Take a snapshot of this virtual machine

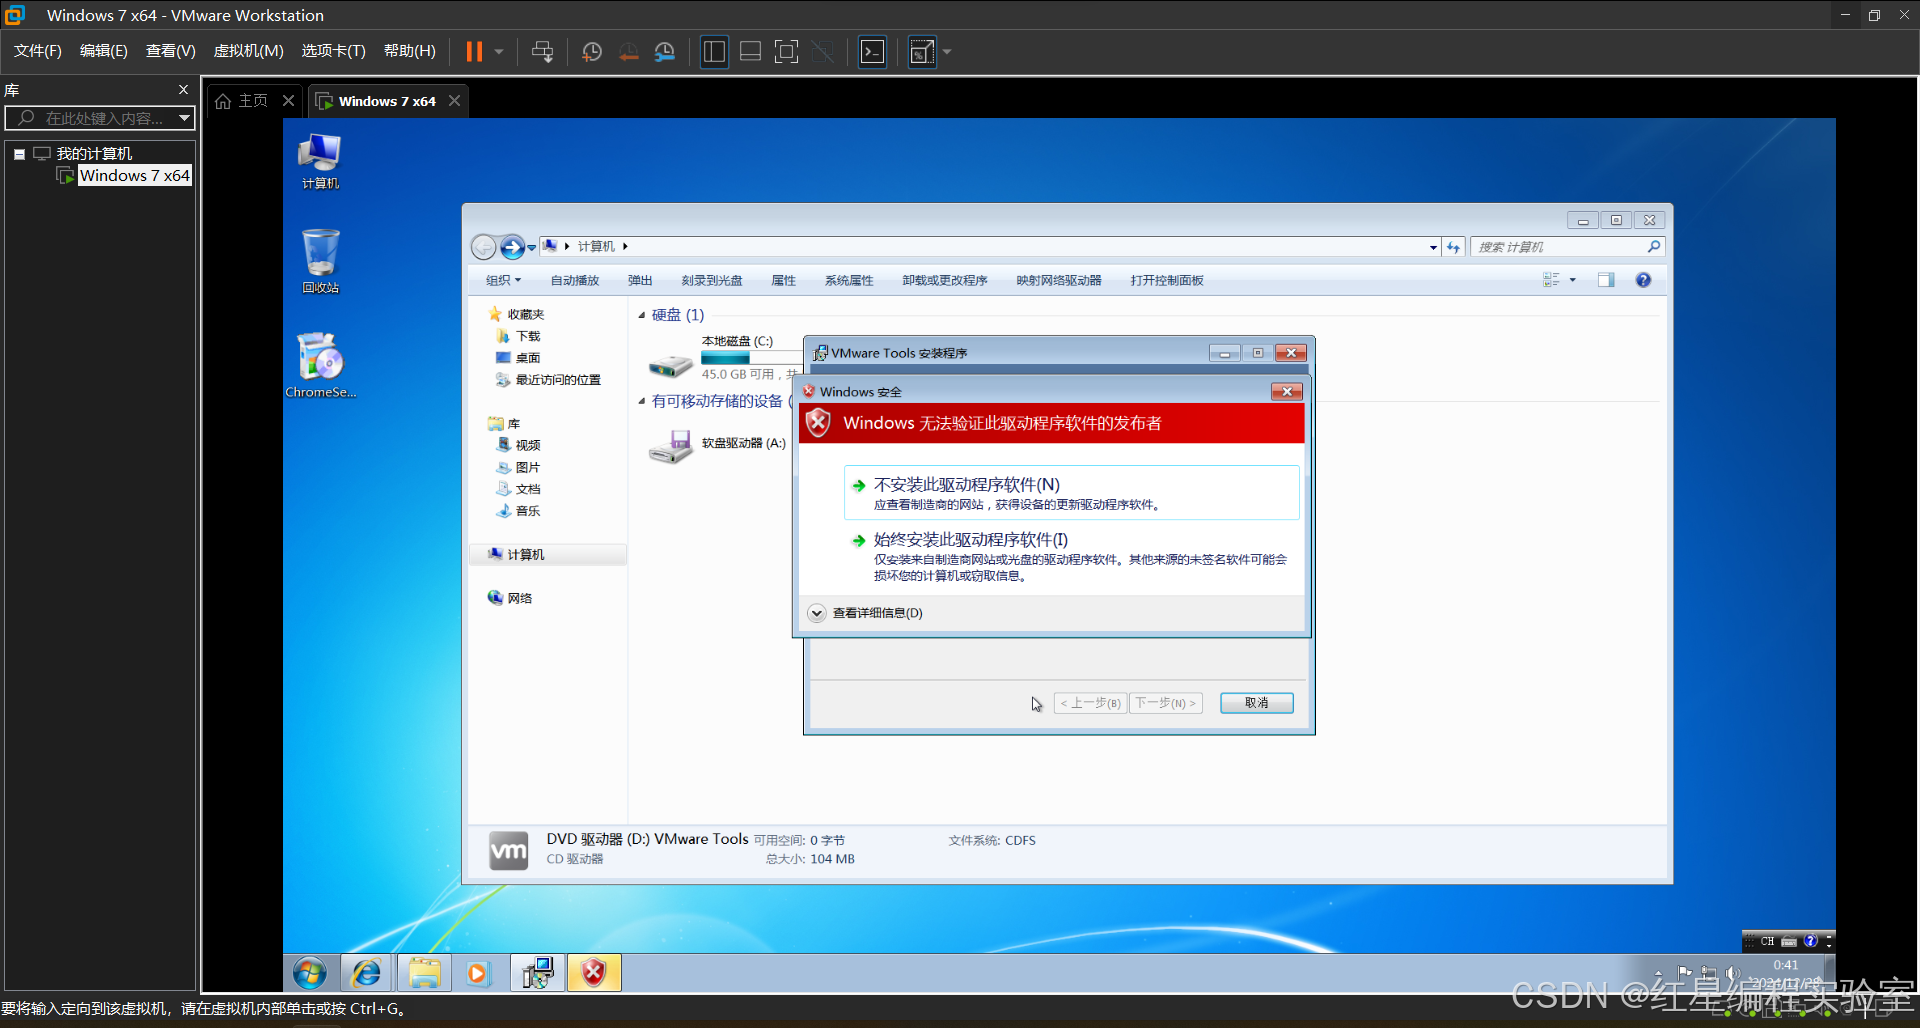pyautogui.click(x=592, y=51)
